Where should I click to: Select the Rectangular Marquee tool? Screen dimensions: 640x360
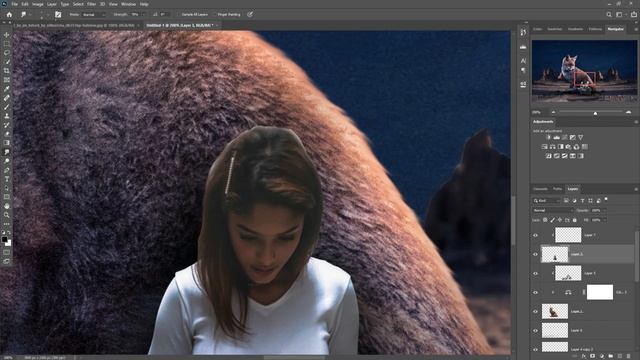point(7,44)
